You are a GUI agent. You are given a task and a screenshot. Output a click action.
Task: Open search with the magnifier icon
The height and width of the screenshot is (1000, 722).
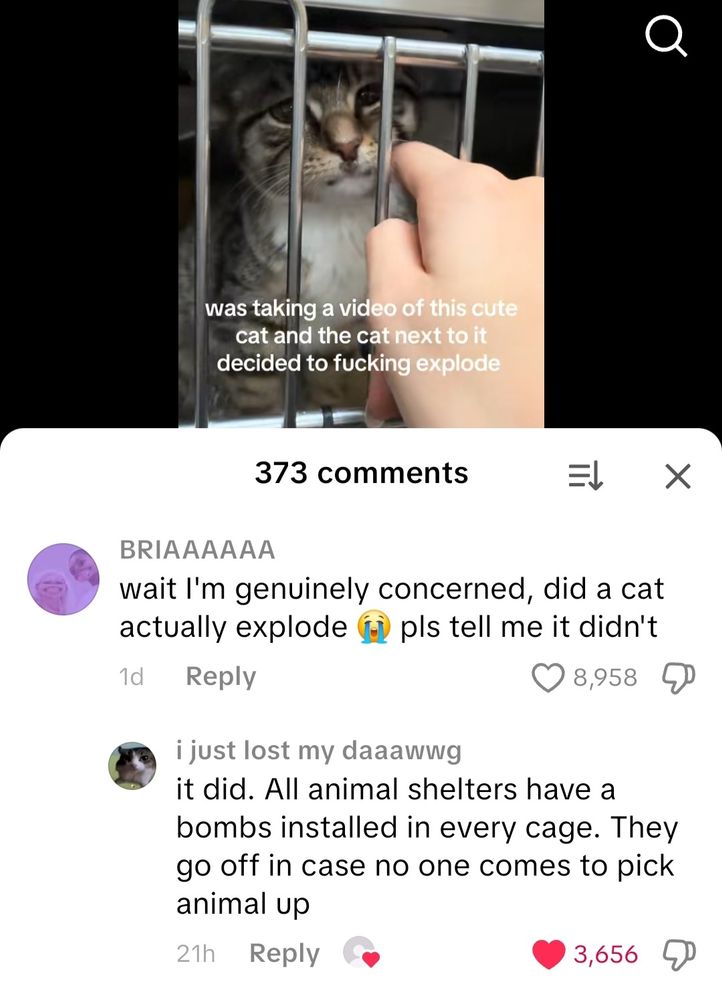pos(667,37)
